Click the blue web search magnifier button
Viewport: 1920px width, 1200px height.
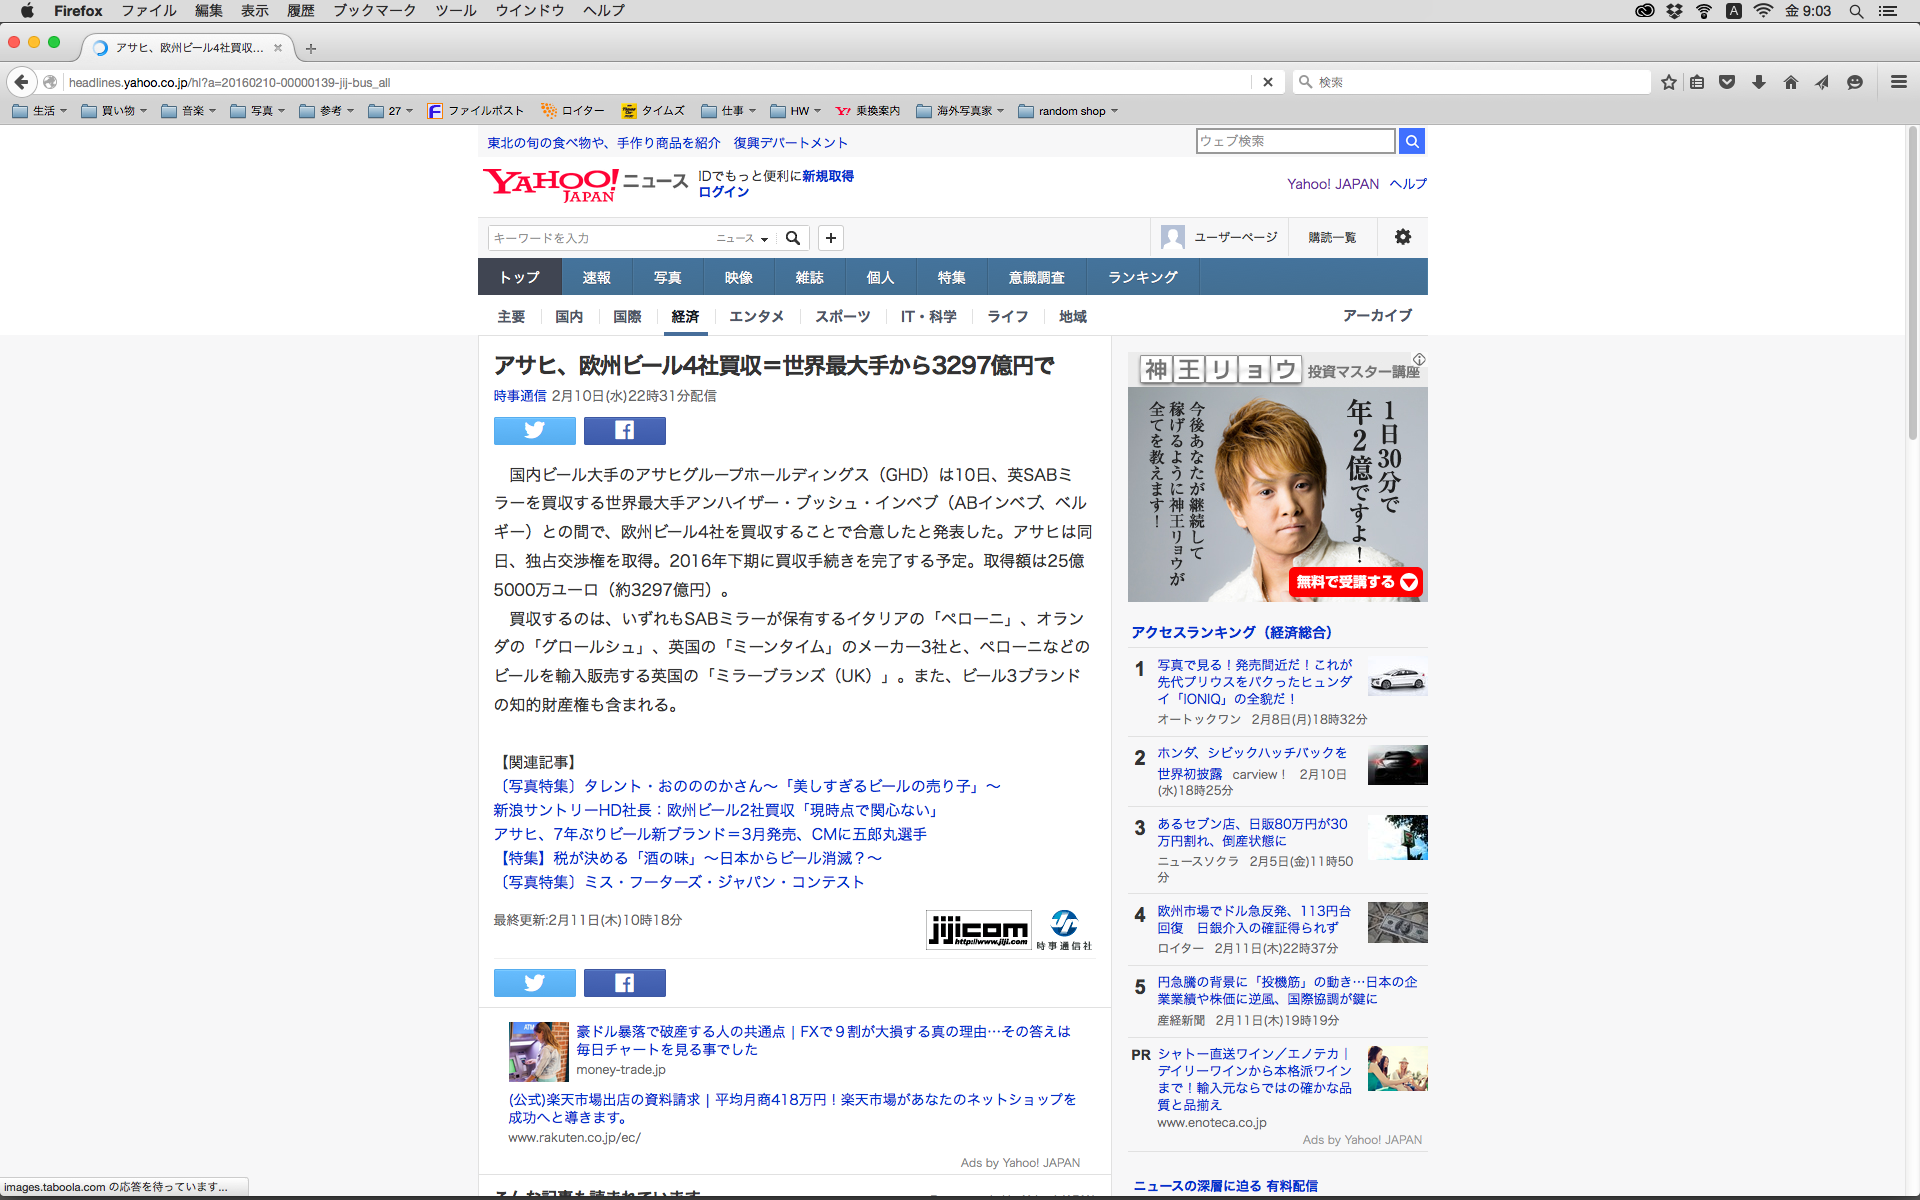click(x=1411, y=141)
